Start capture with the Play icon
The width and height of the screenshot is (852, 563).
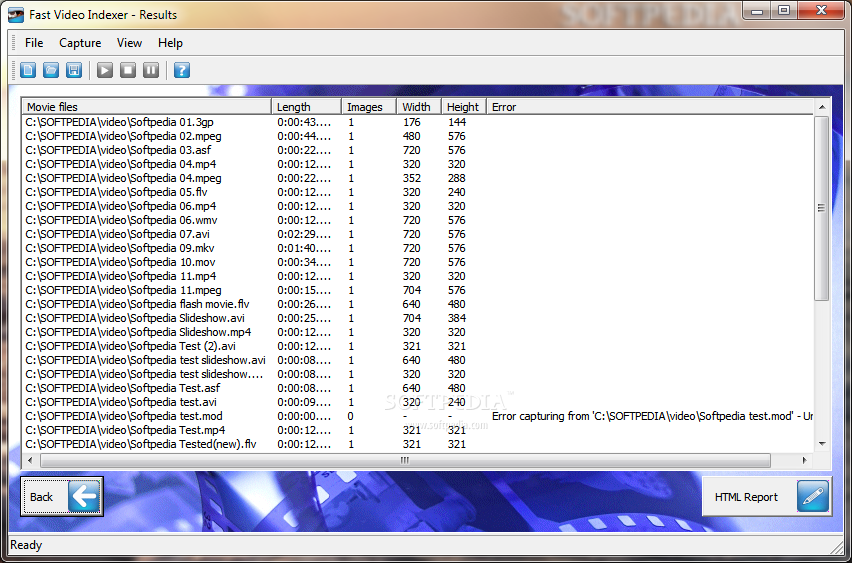point(105,70)
